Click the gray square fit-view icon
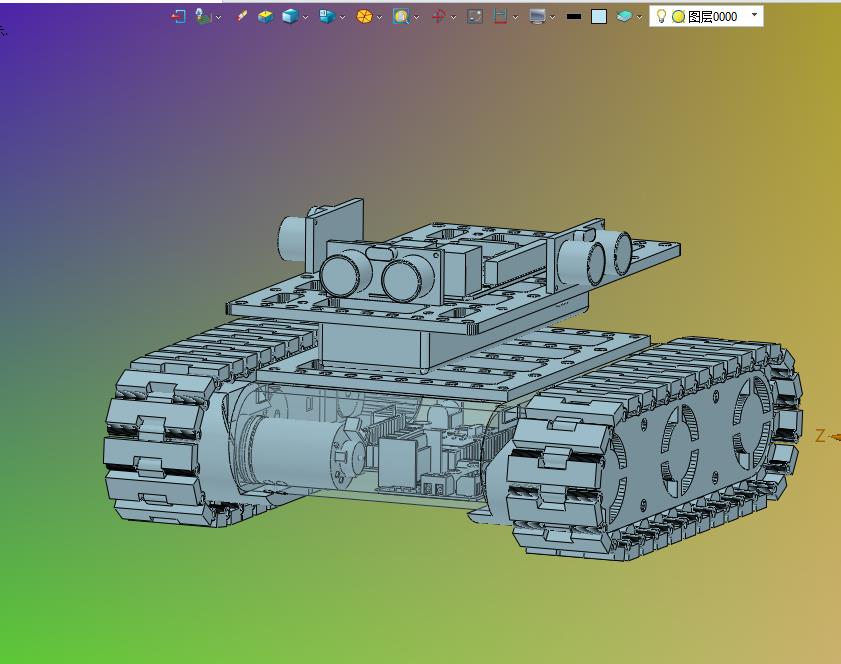Image resolution: width=841 pixels, height=664 pixels. click(475, 17)
